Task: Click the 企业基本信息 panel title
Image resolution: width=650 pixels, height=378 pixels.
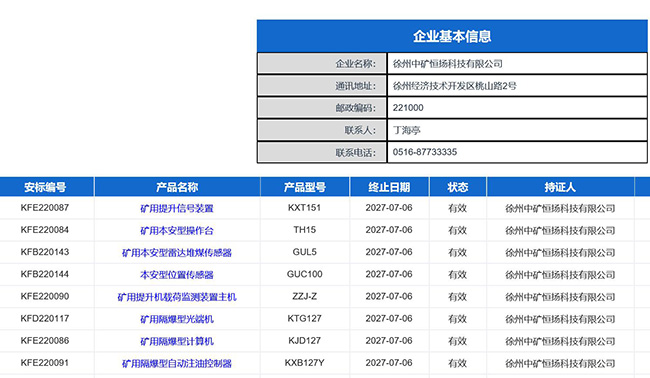Action: [452, 36]
